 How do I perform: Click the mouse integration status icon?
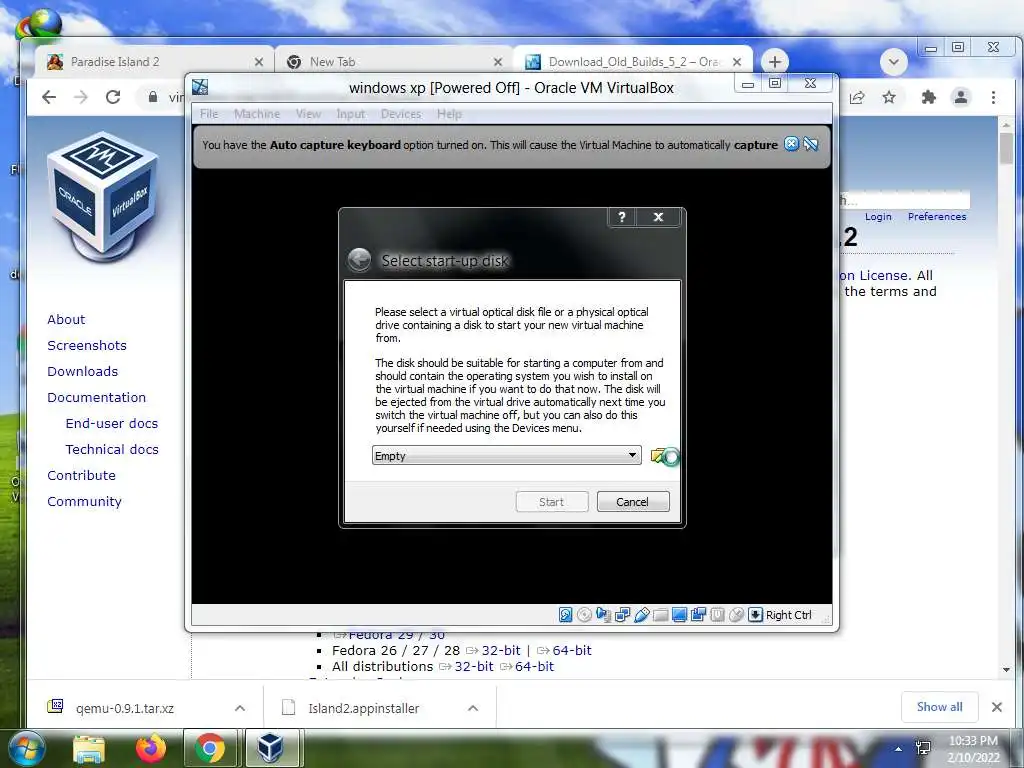point(736,615)
